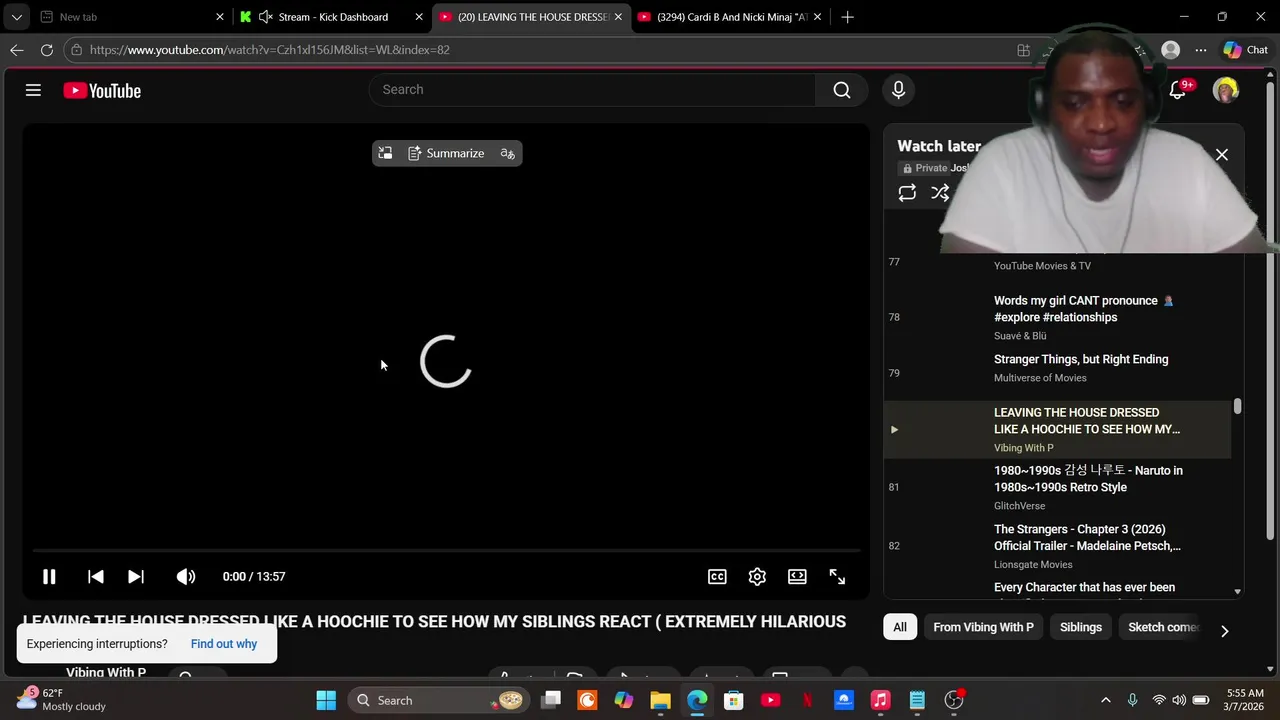The width and height of the screenshot is (1280, 720).
Task: Click the magnifier search button
Action: [x=842, y=90]
